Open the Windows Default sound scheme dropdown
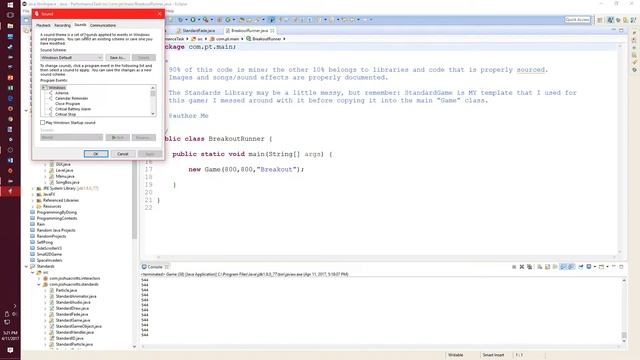 coord(71,58)
